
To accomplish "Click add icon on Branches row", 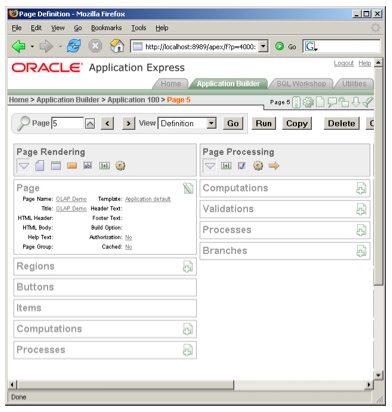I will tap(361, 251).
